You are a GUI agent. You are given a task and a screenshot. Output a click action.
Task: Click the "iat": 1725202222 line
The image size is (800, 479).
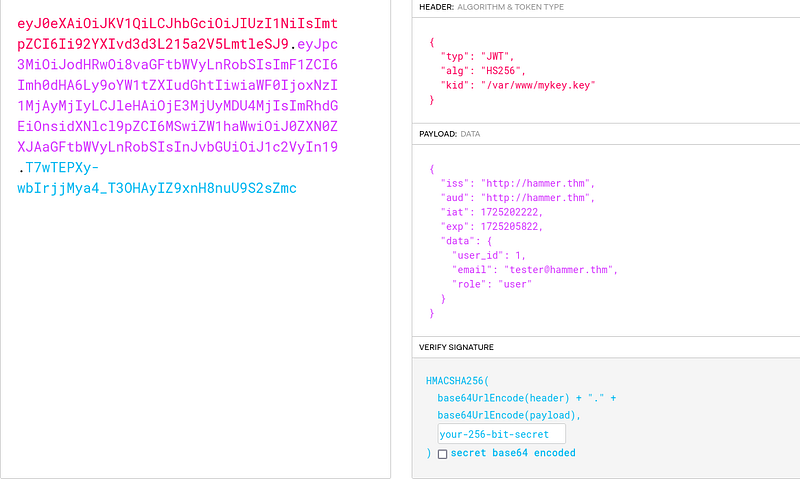coord(491,212)
